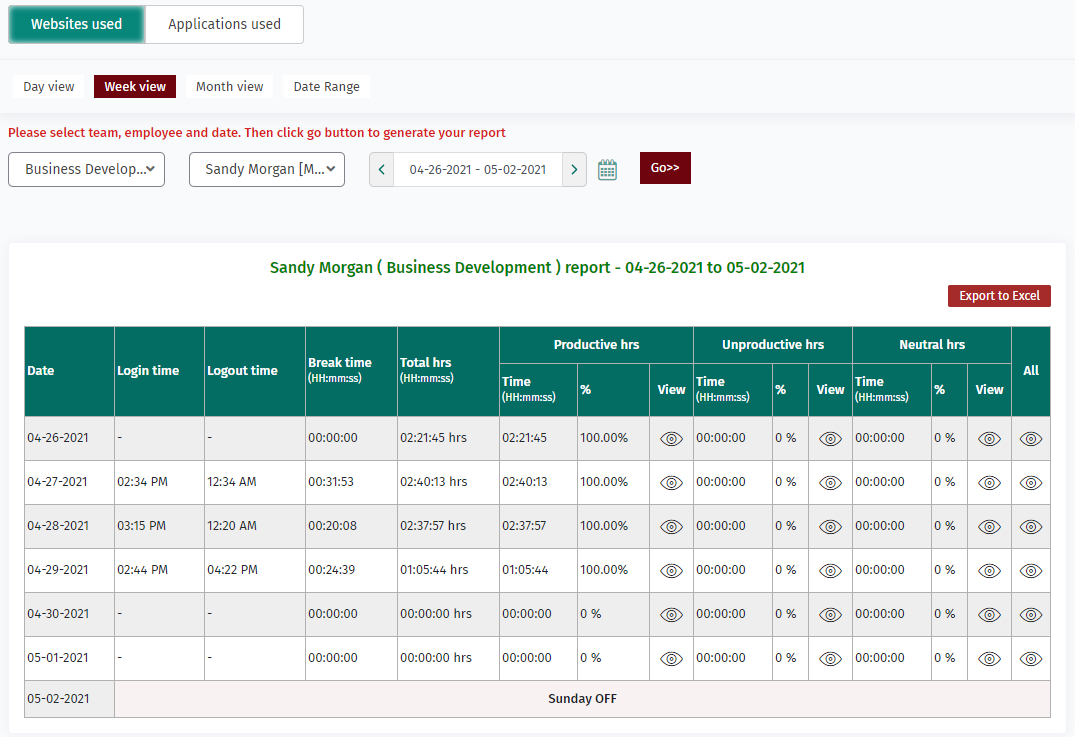Click the date range field

click(478, 169)
